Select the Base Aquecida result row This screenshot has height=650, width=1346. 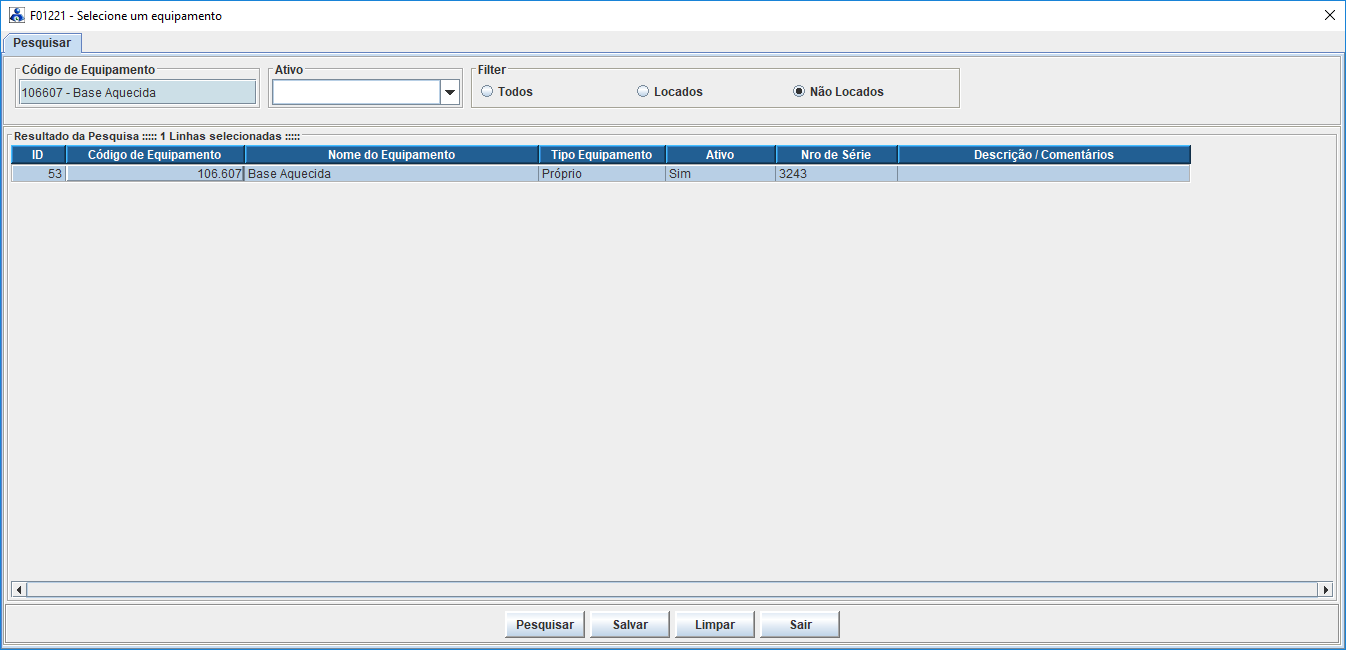(391, 174)
